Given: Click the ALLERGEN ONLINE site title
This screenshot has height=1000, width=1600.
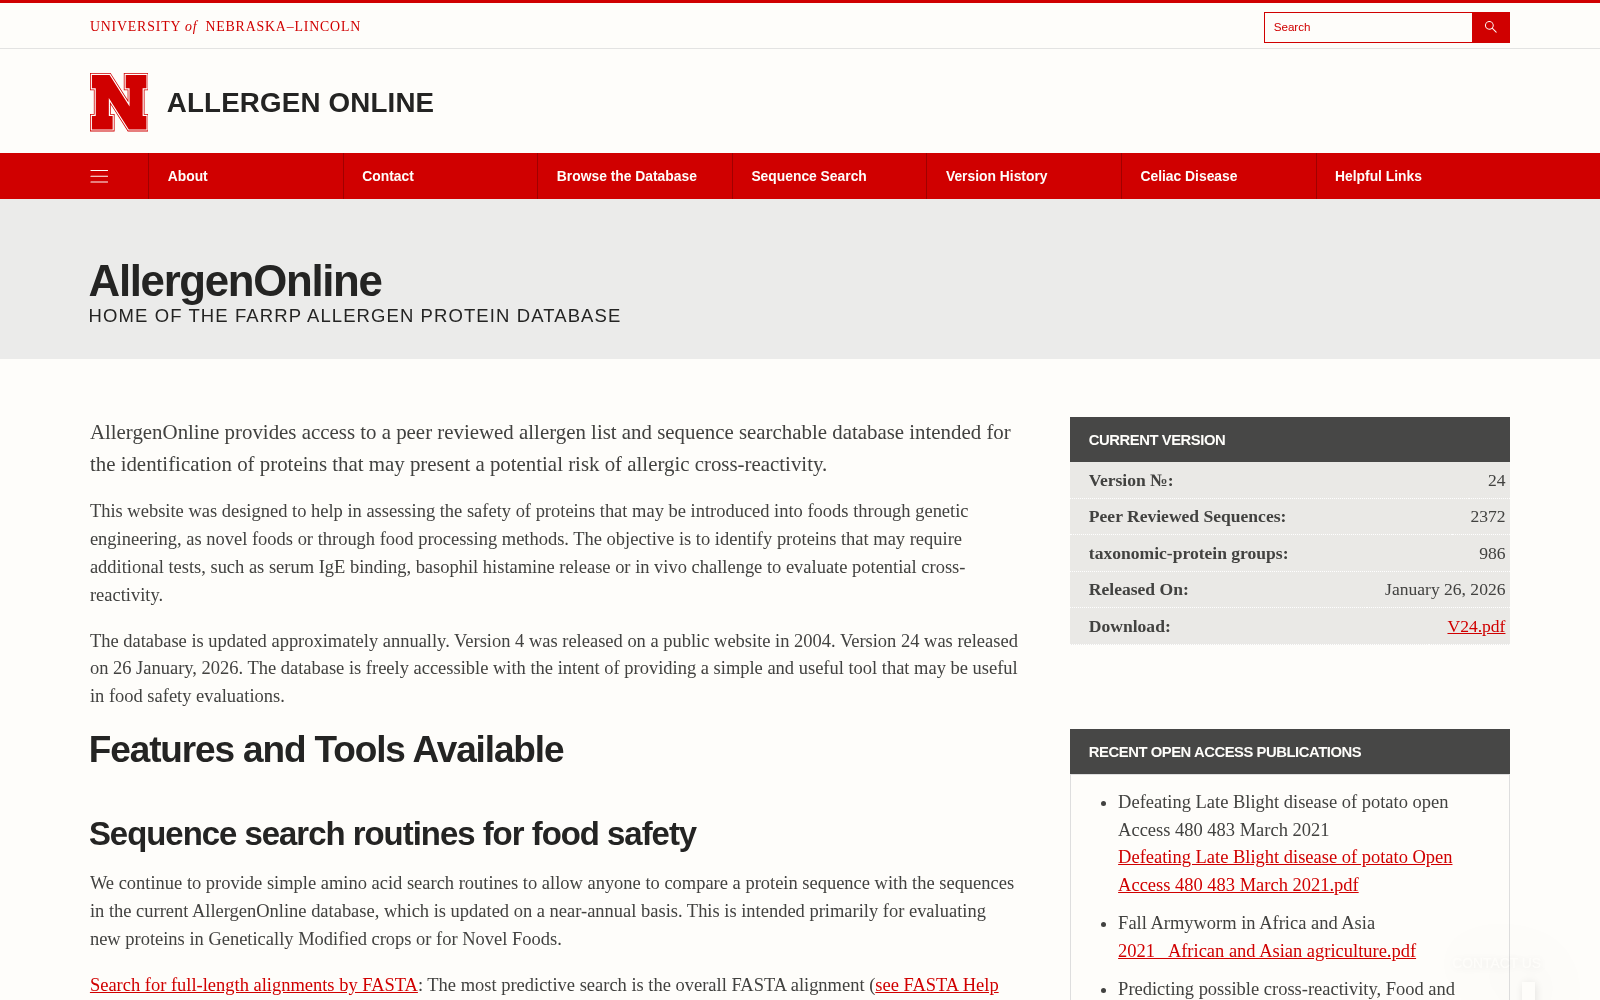Looking at the screenshot, I should click(x=300, y=103).
